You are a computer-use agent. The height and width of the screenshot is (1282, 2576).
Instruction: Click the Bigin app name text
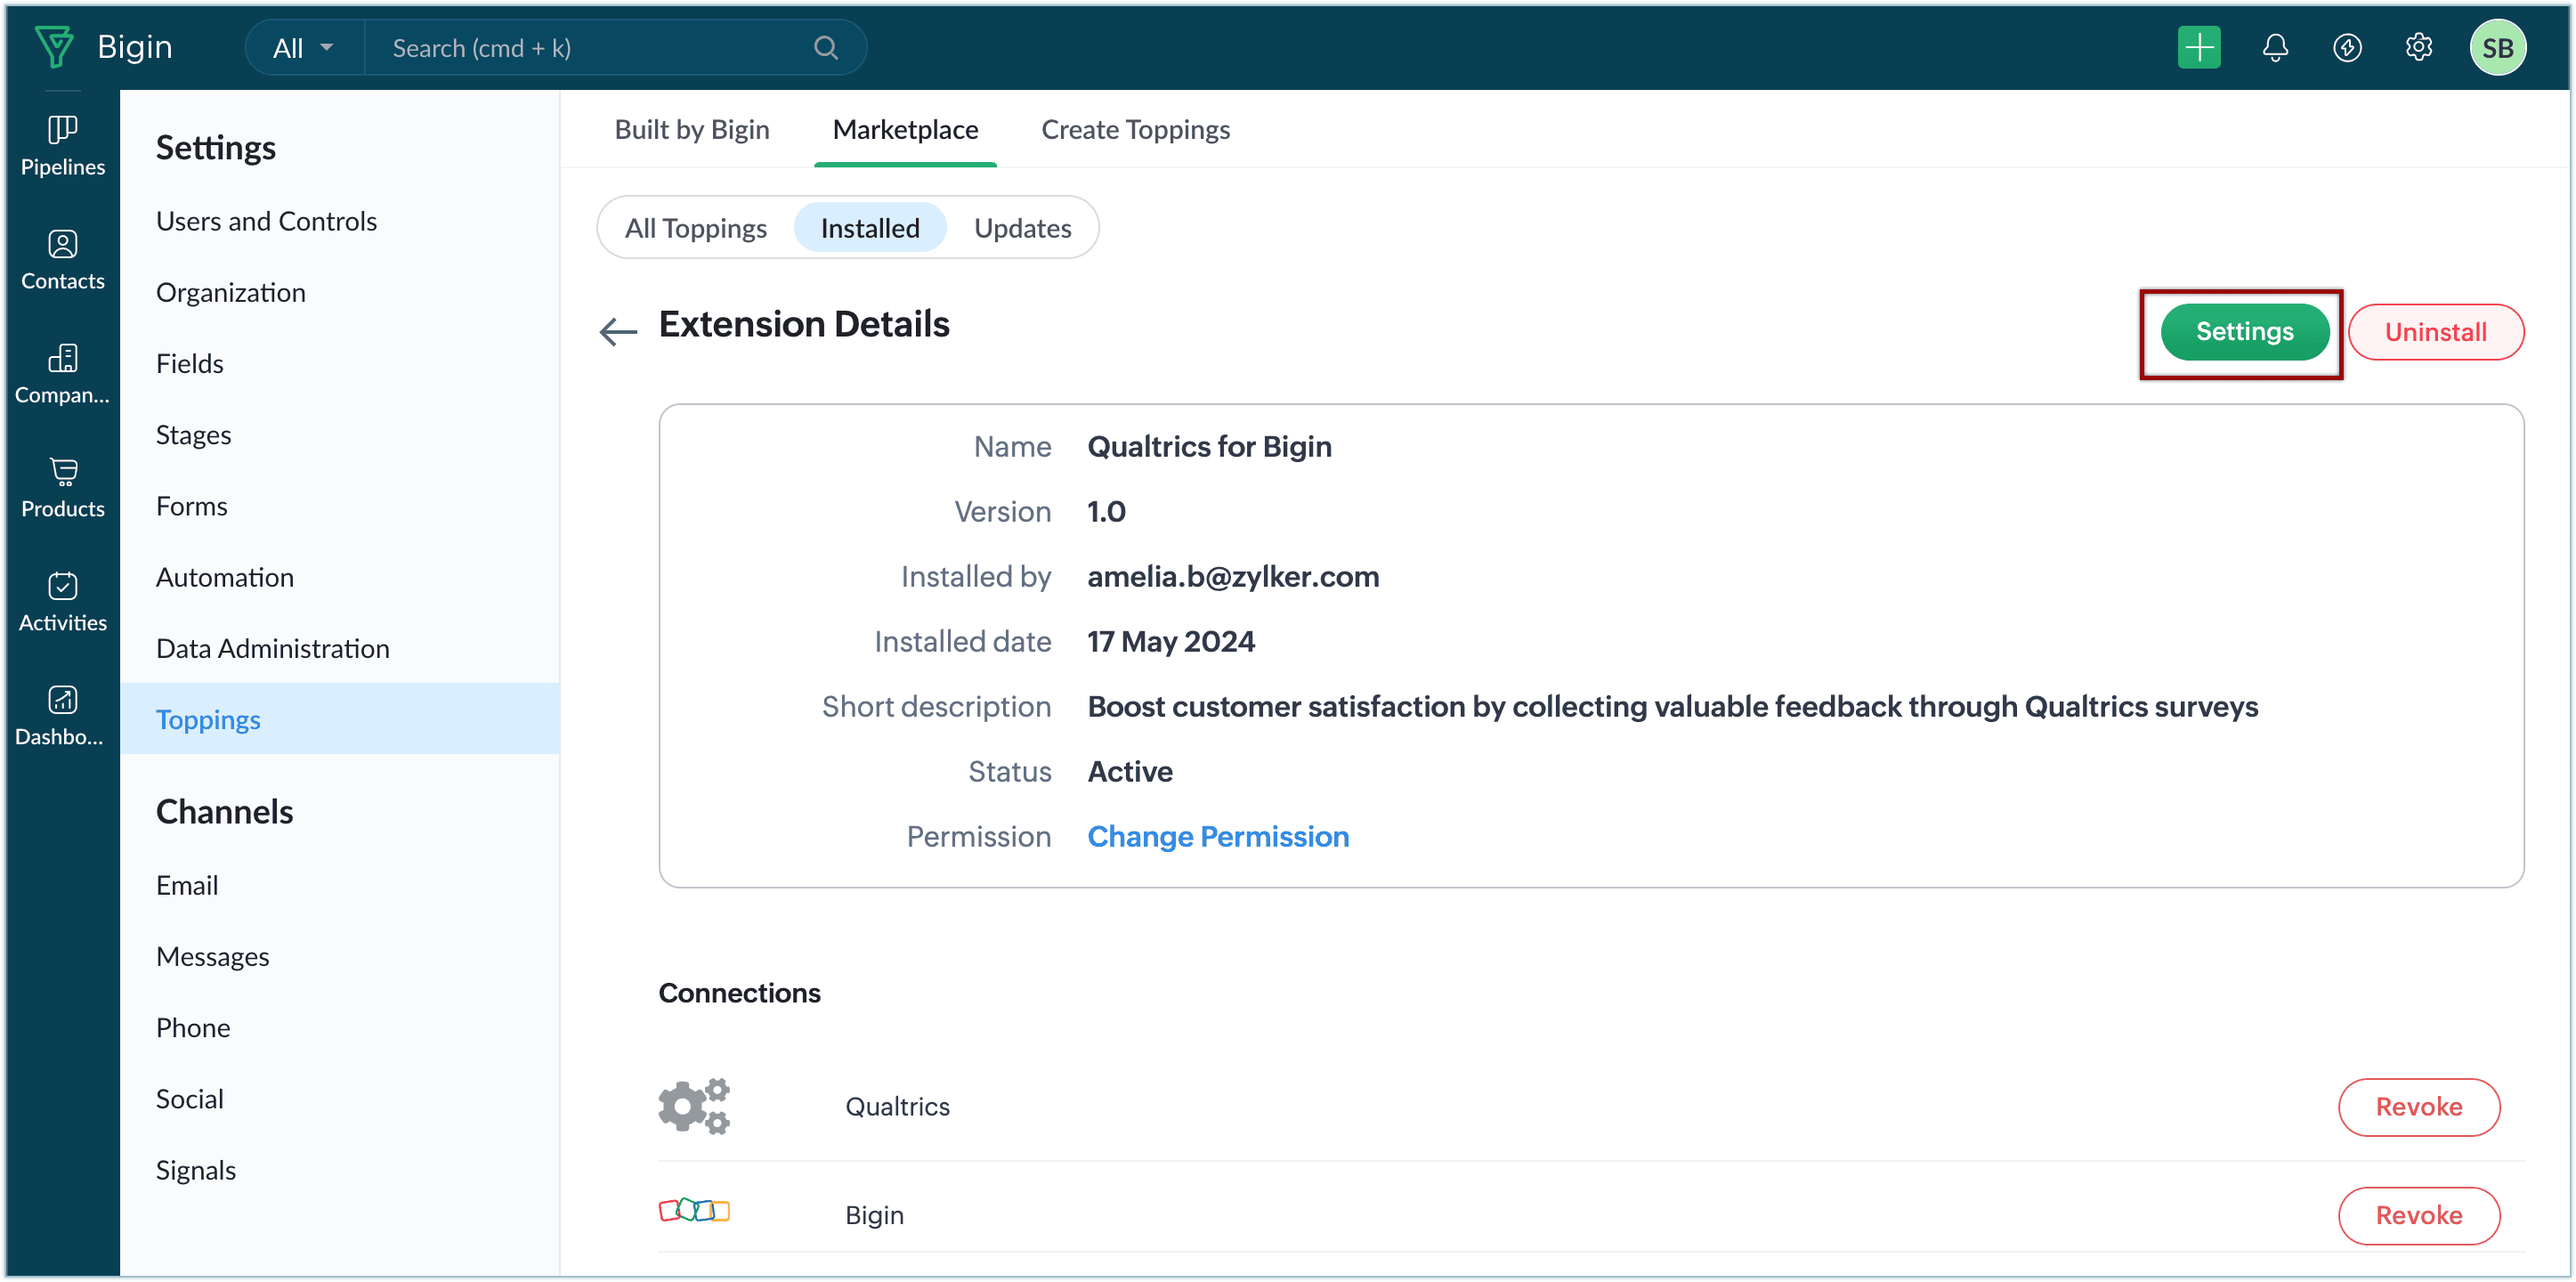[134, 47]
